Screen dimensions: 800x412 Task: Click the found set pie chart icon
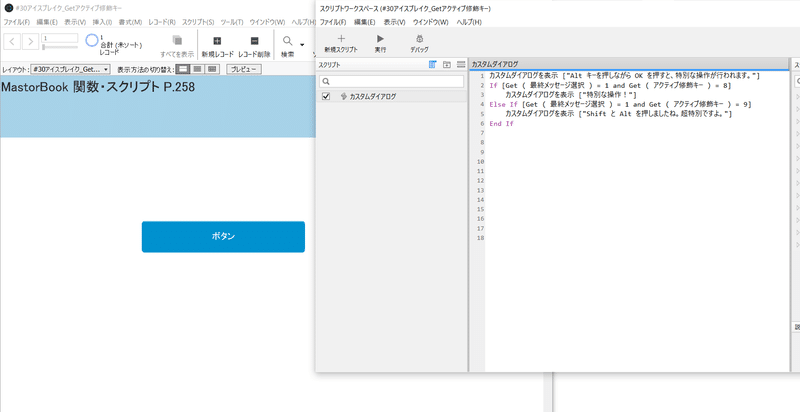point(91,40)
